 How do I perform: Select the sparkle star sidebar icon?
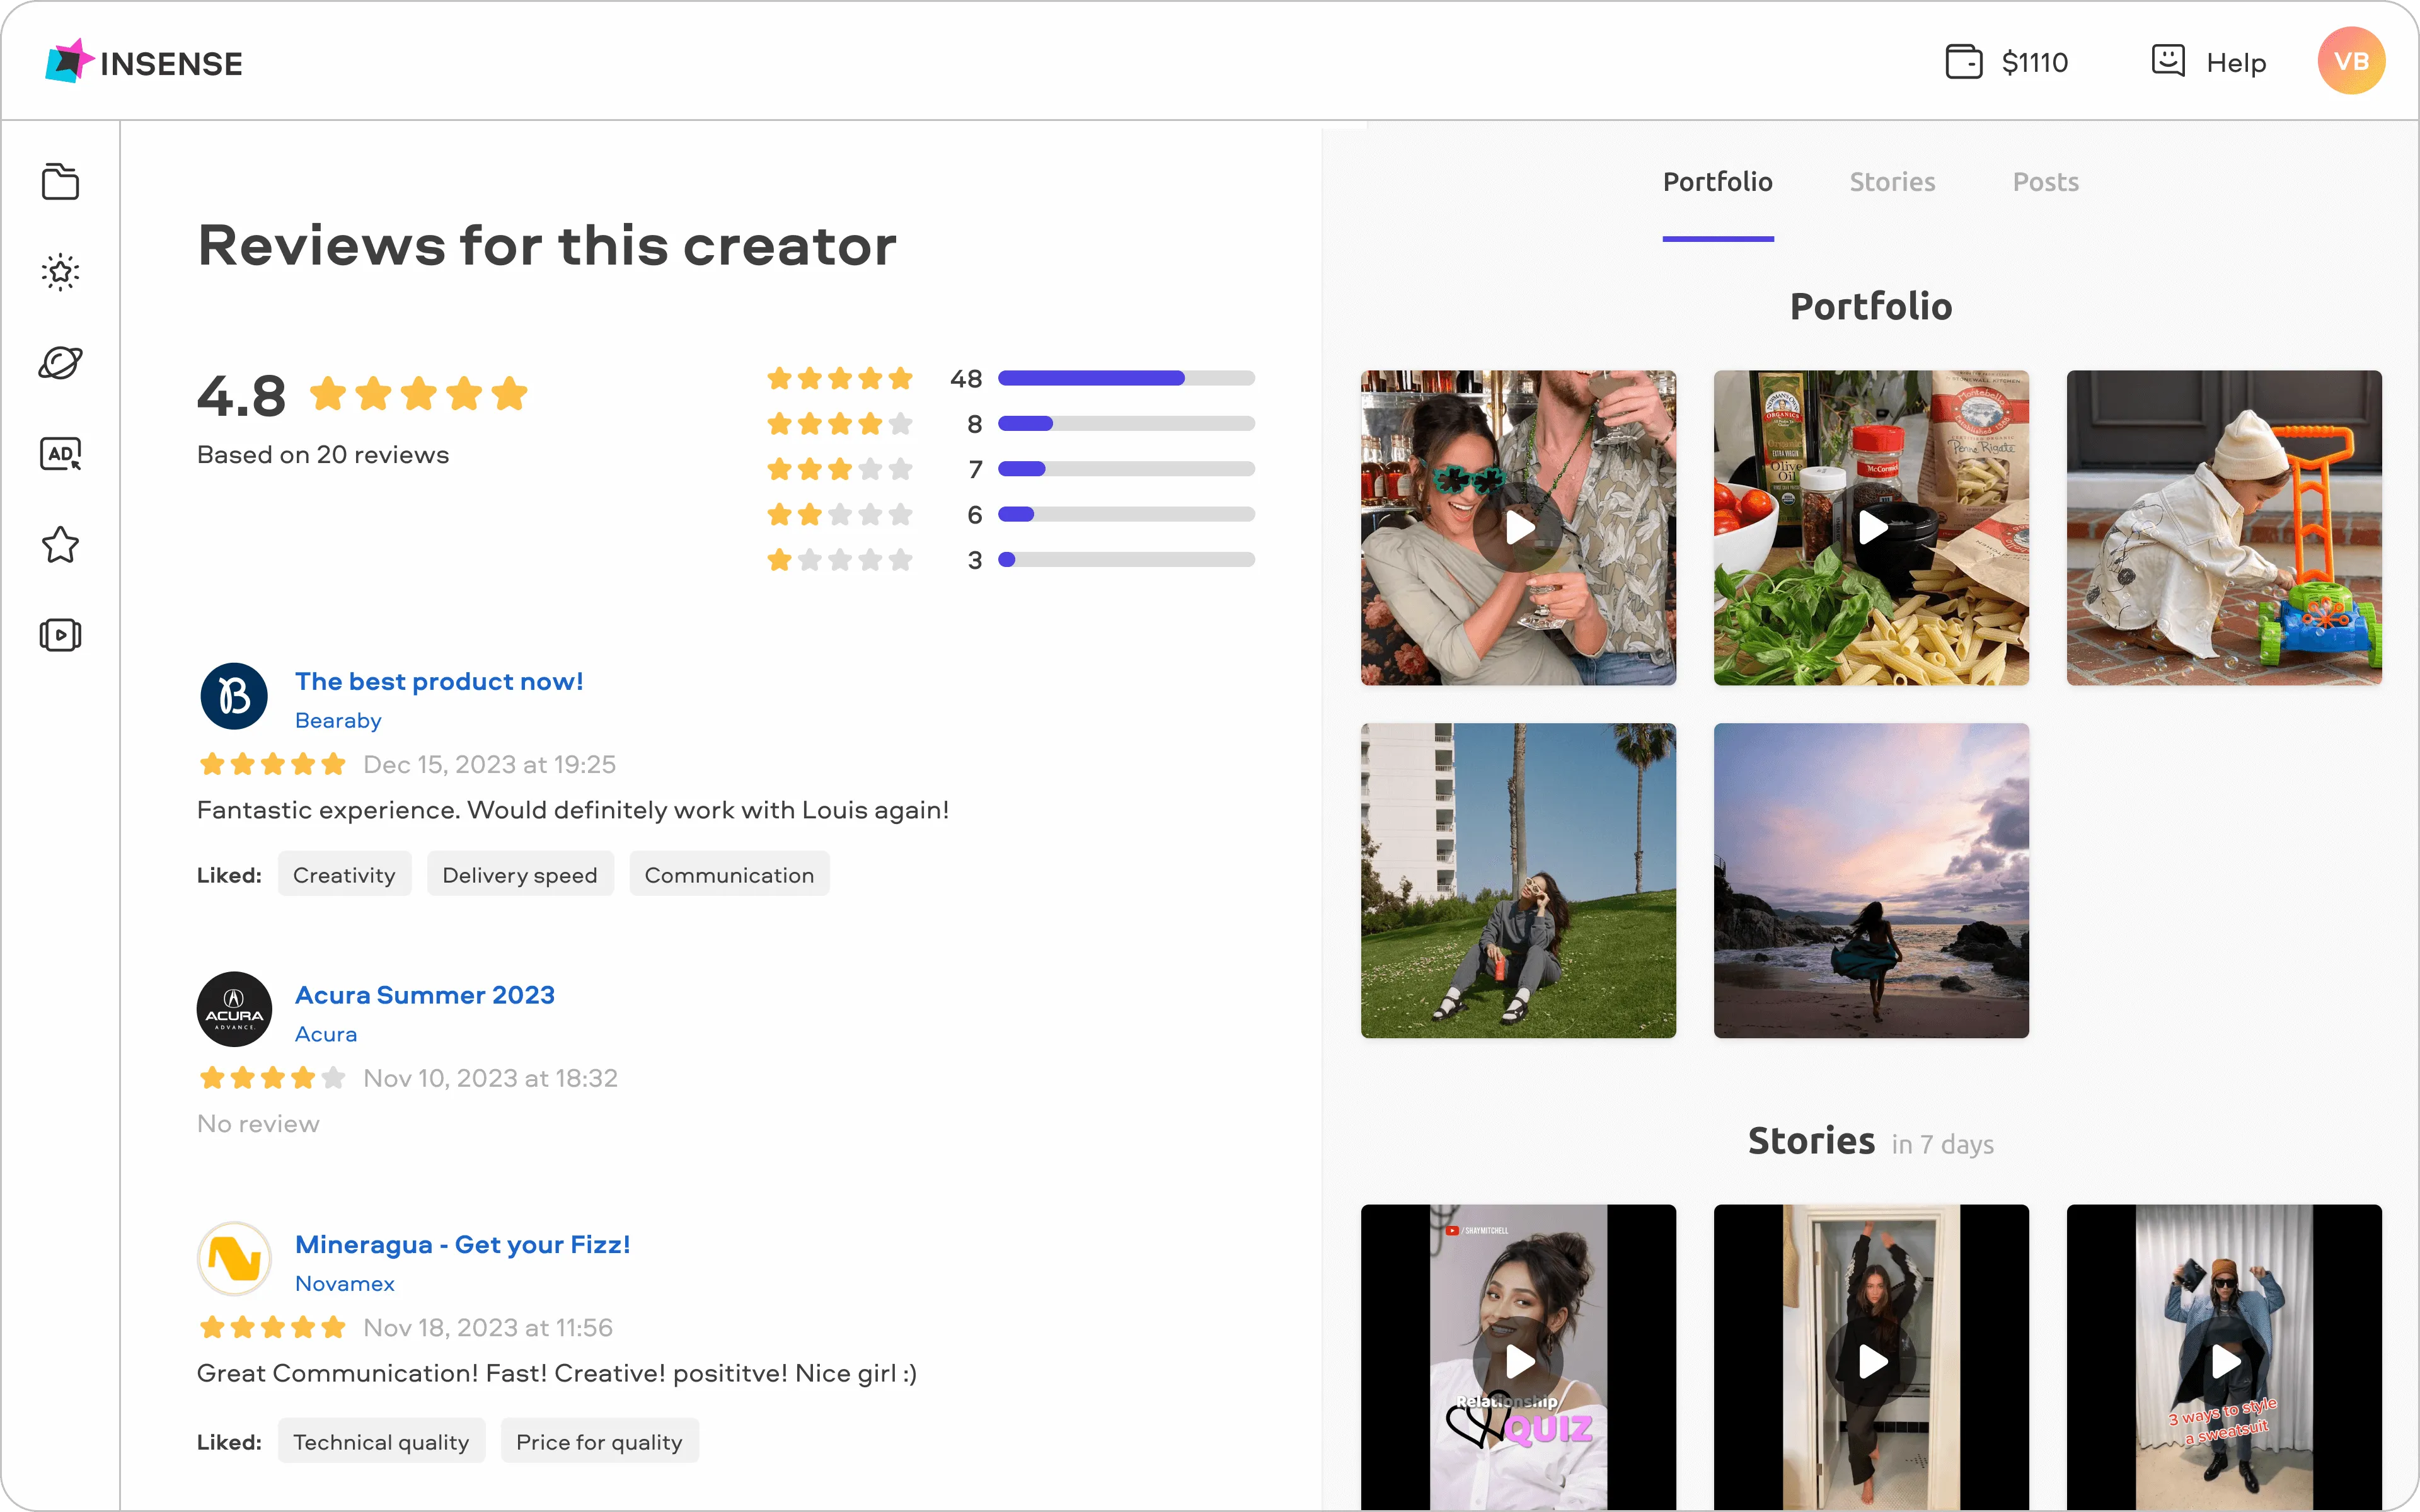click(x=60, y=272)
